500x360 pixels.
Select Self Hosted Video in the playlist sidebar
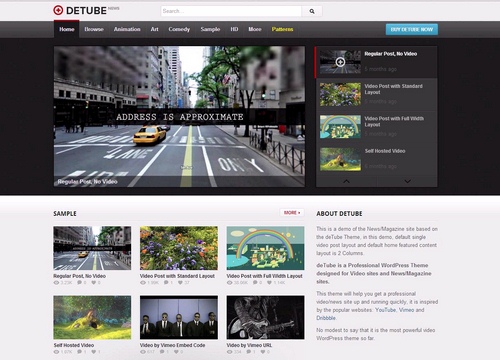point(377,159)
